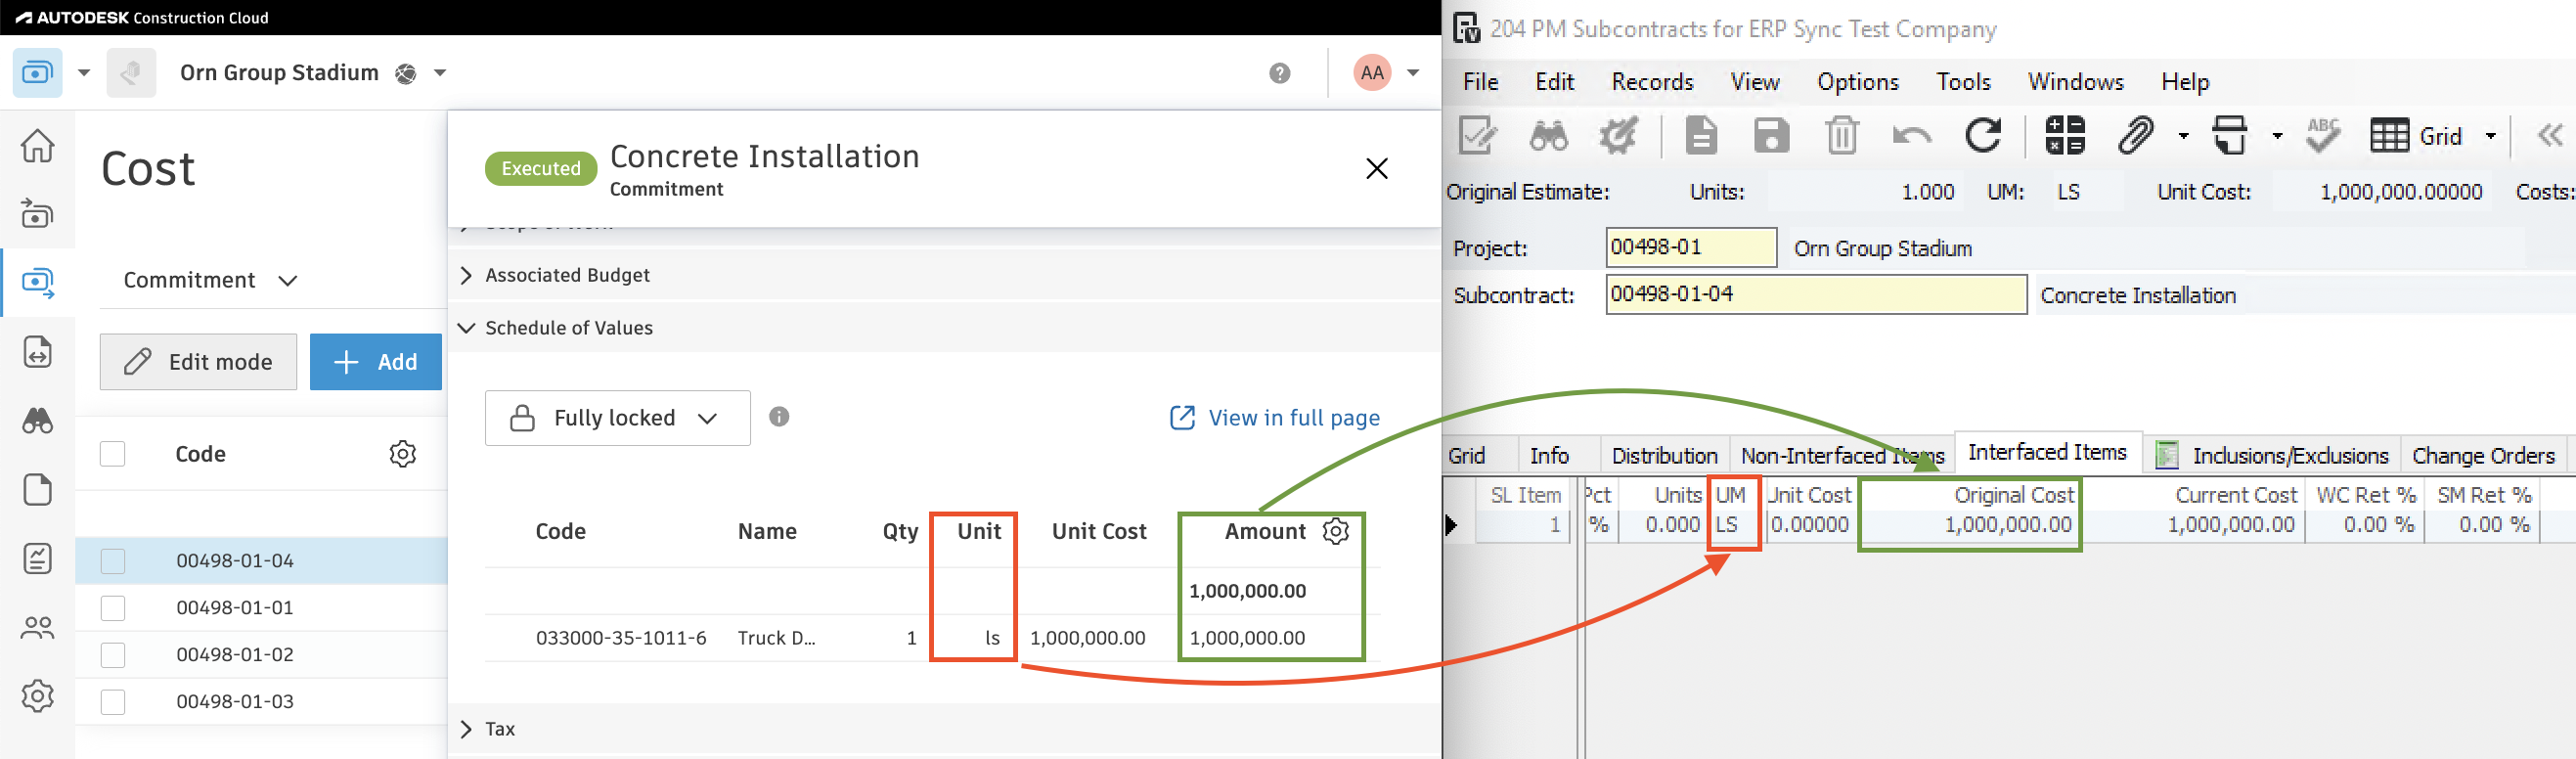Open column settings gear next to Code
Image resolution: width=2576 pixels, height=759 pixels.
402,454
